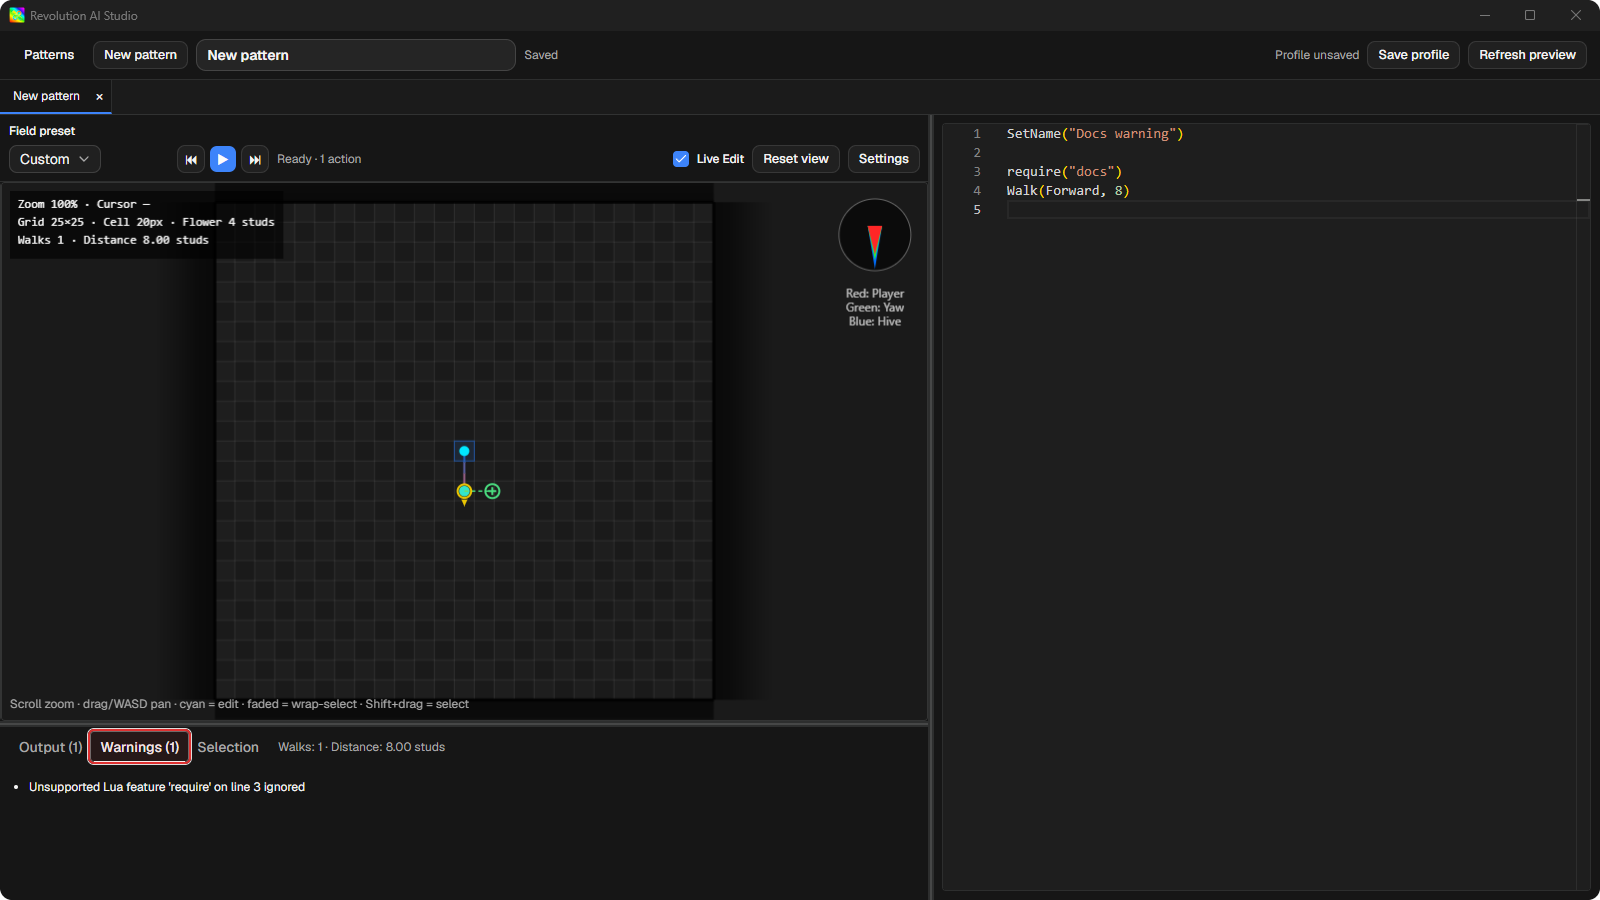Image resolution: width=1600 pixels, height=900 pixels.
Task: Play the pattern preview
Action: 223,159
